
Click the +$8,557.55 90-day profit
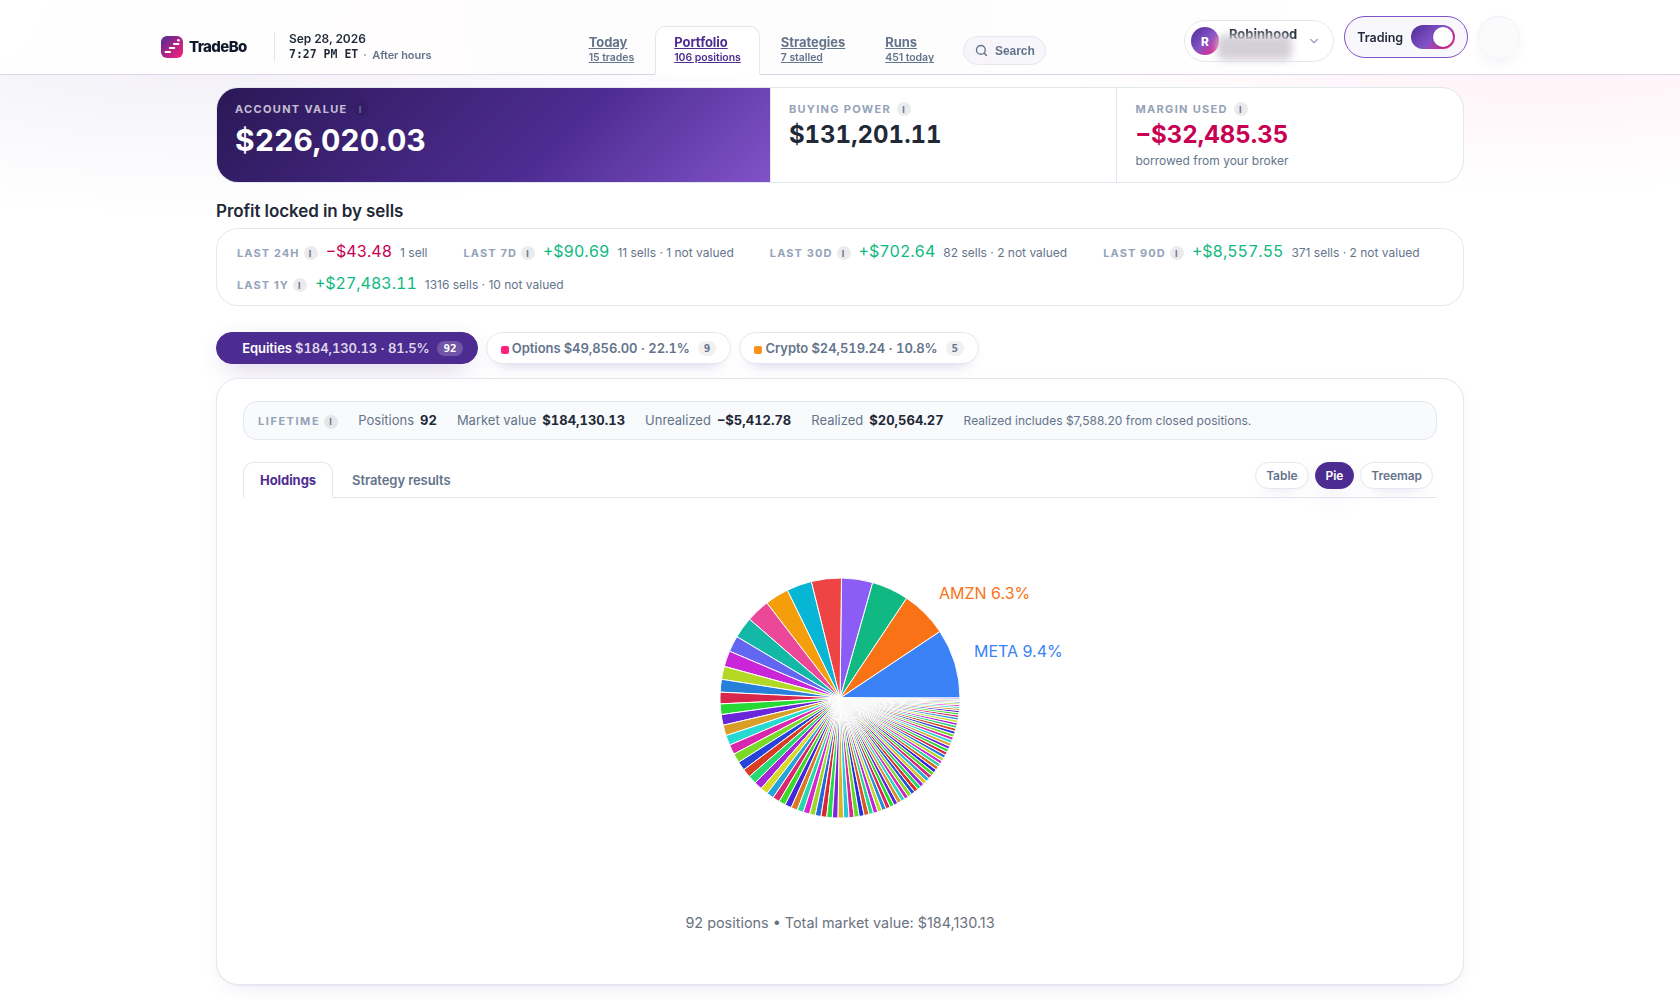(x=1237, y=252)
